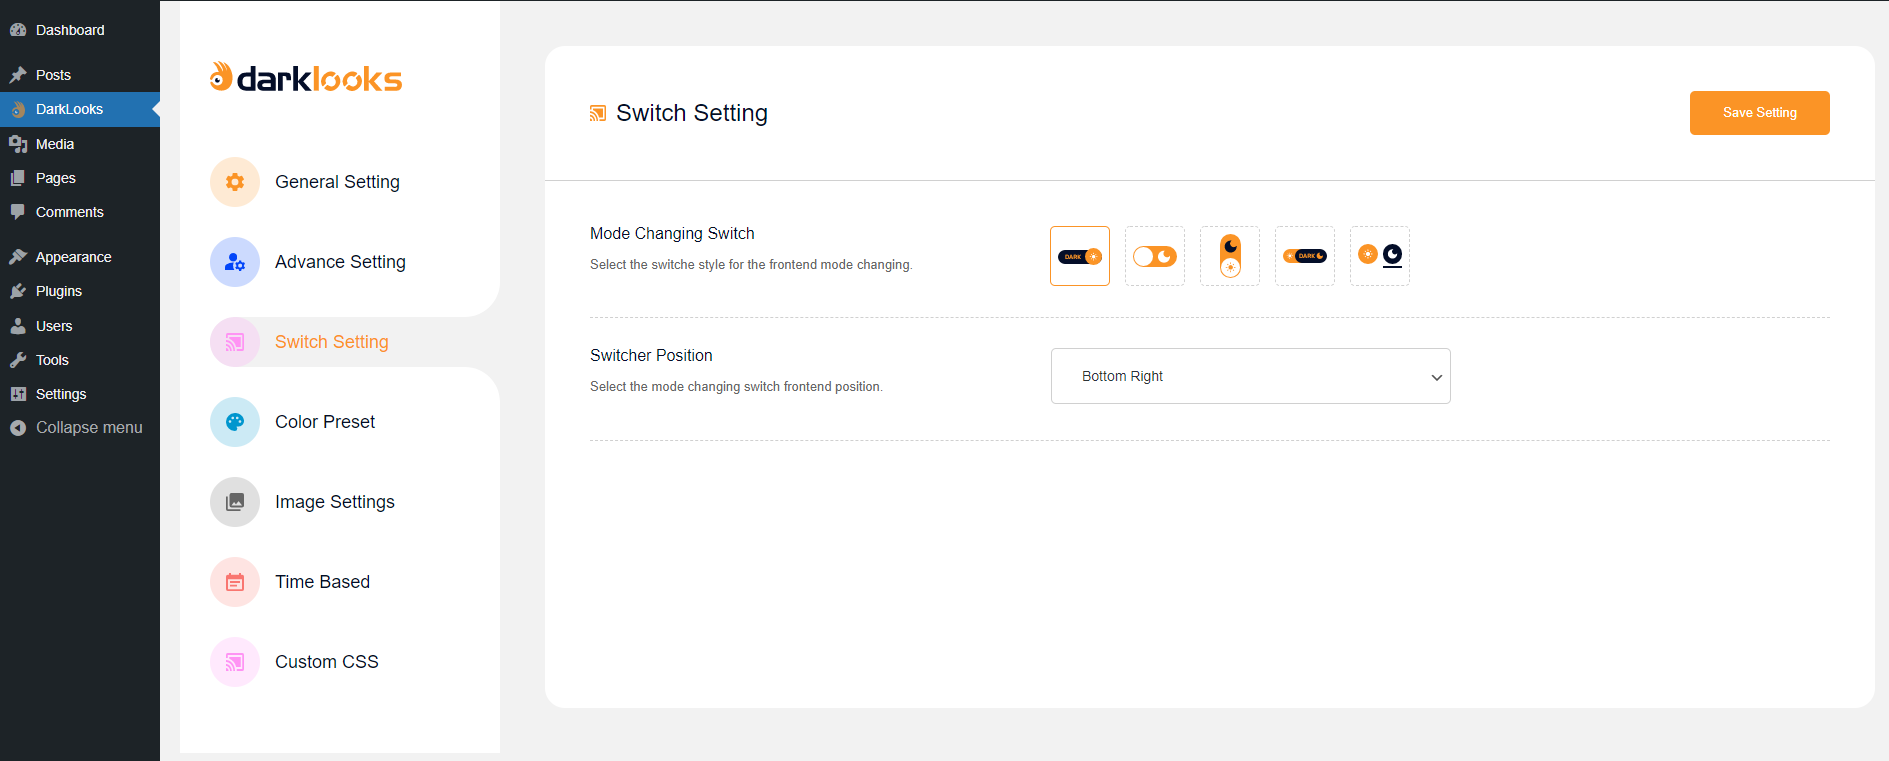Viewport: 1889px width, 761px height.
Task: Go to the WordPress Dashboard
Action: 69,30
